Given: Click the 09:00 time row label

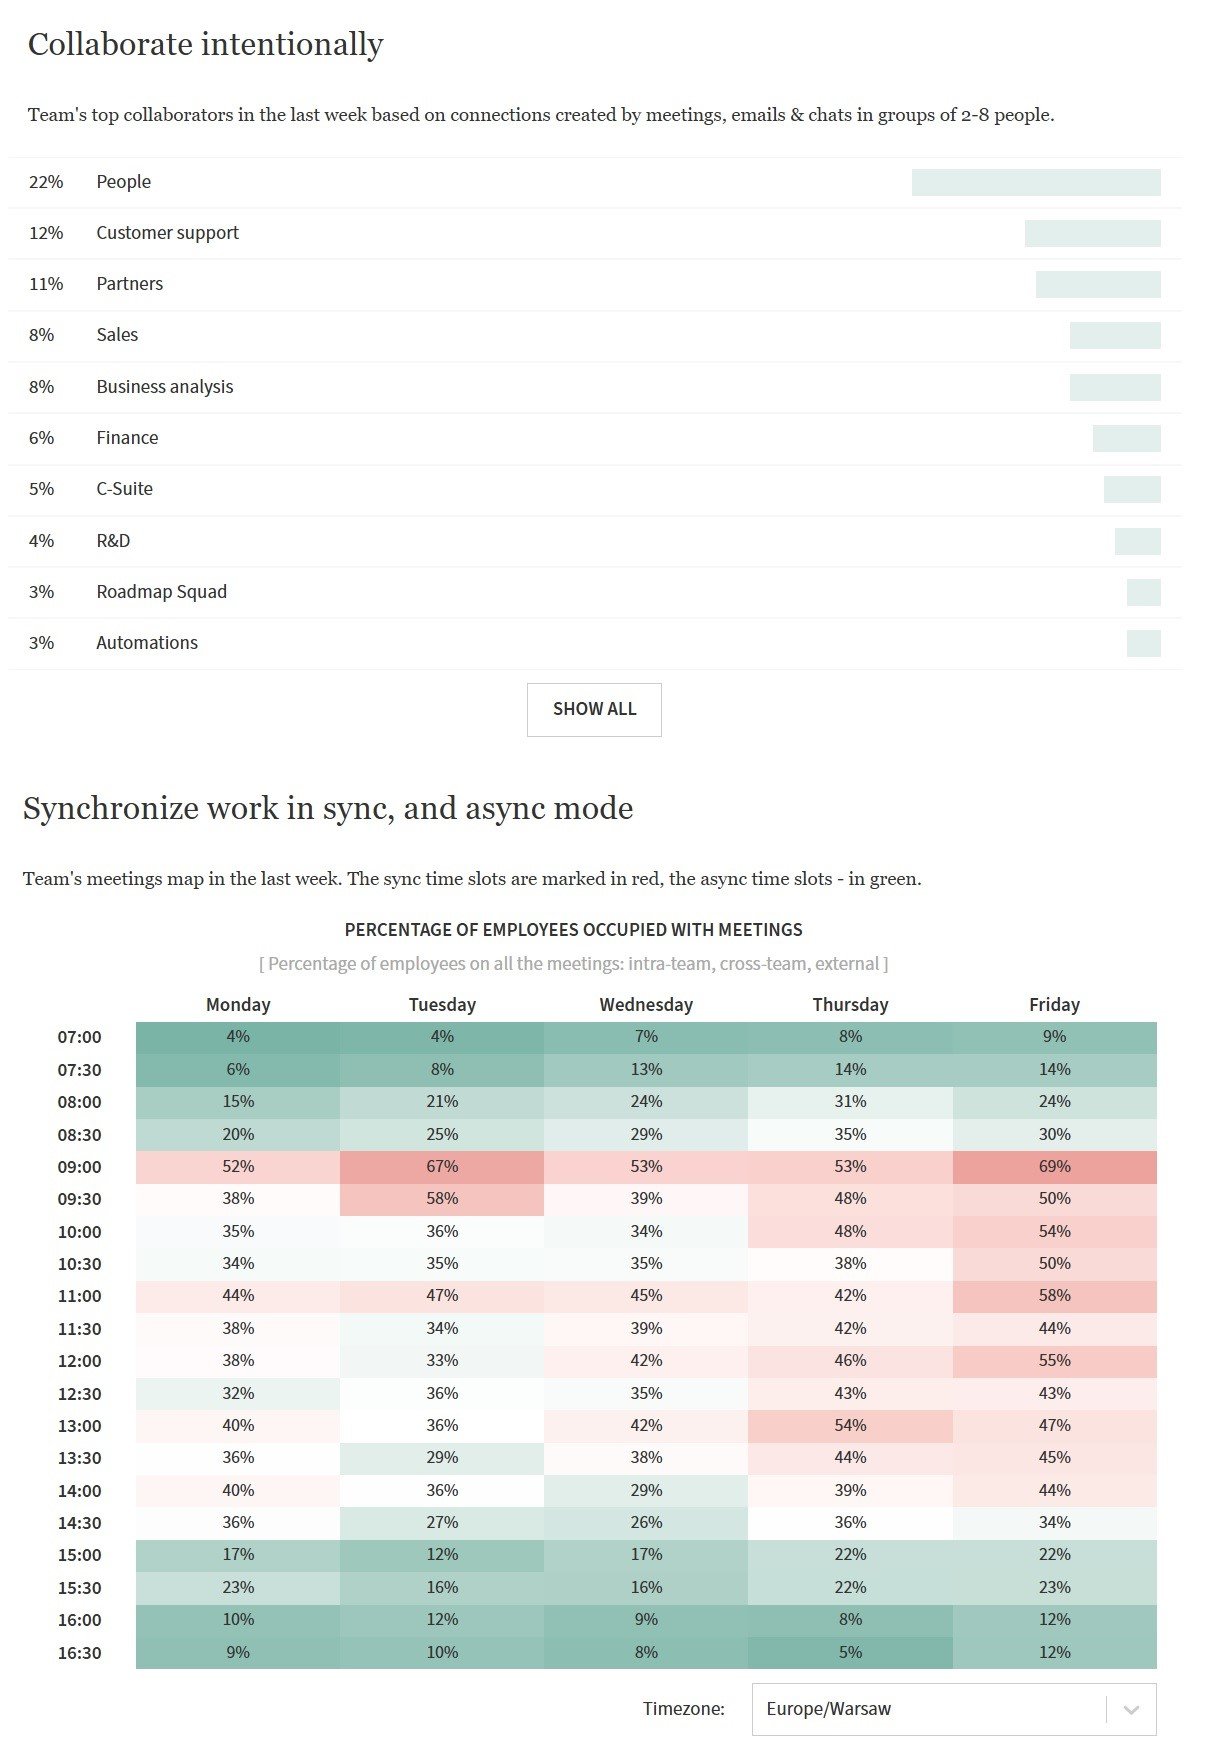Looking at the screenshot, I should [79, 1167].
